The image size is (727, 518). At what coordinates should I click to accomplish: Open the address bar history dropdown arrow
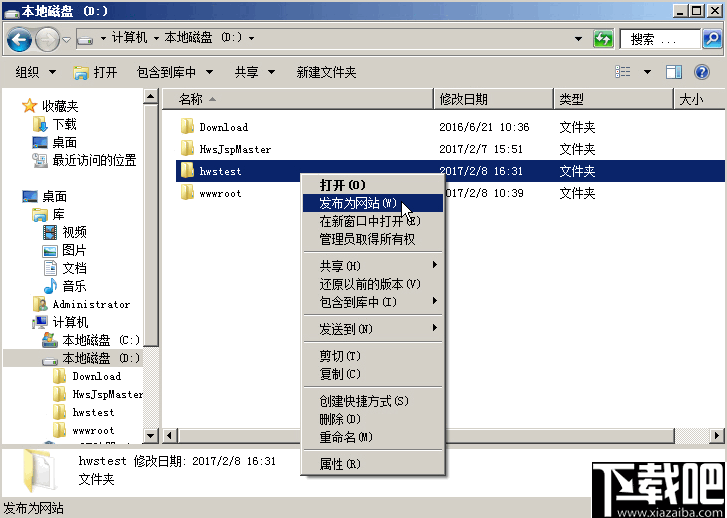(578, 39)
